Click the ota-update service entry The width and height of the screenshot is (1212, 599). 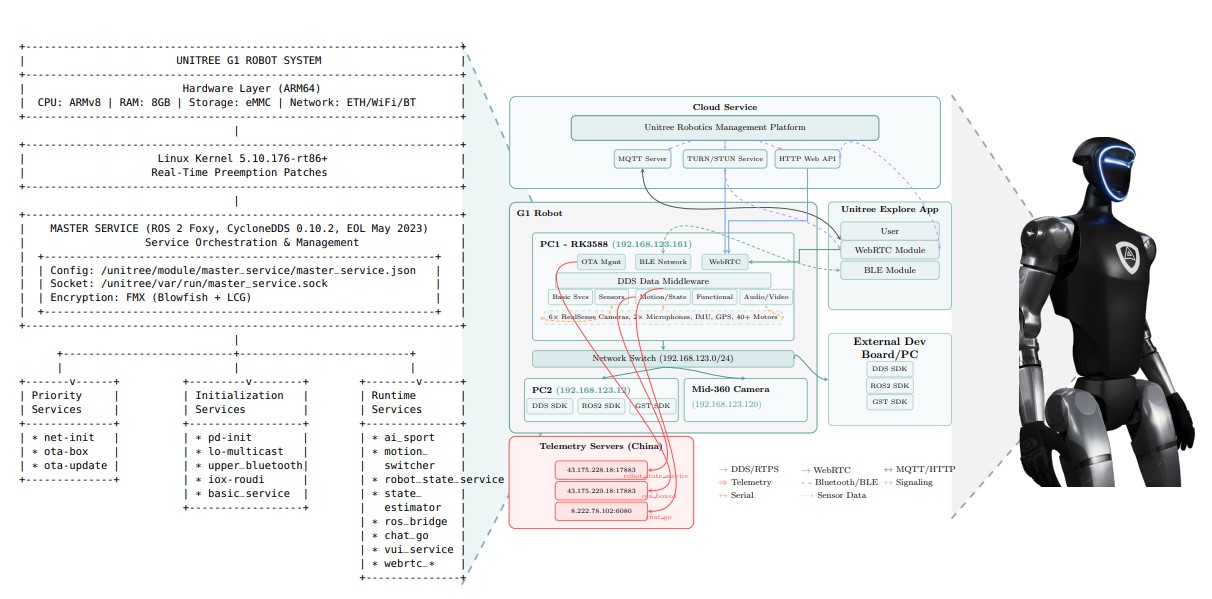pos(68,465)
